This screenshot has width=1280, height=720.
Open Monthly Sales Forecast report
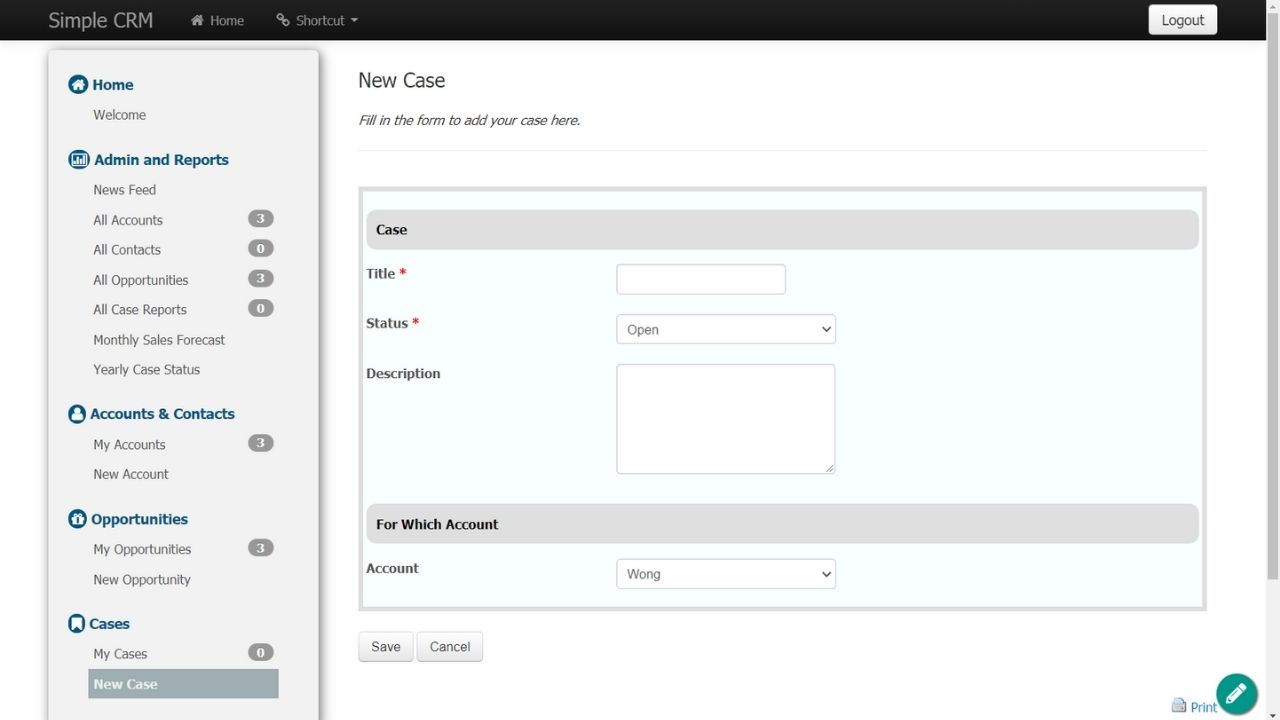(159, 340)
